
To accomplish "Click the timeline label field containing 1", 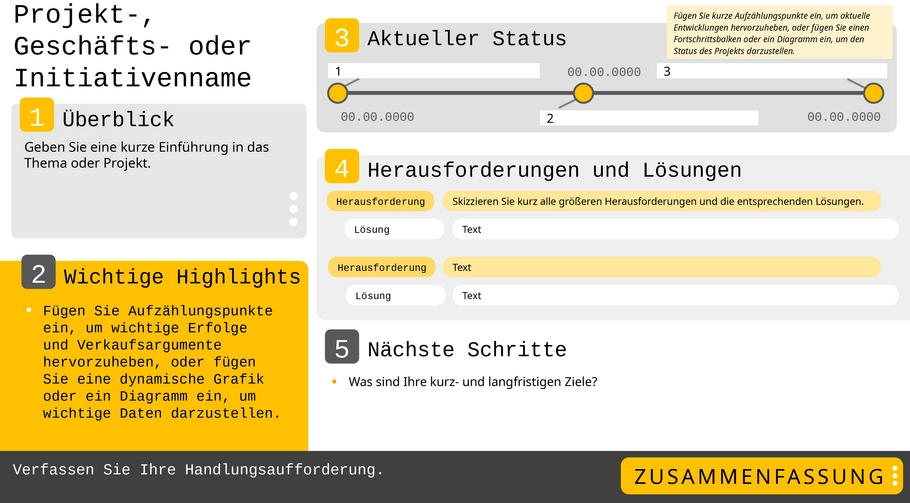I will pyautogui.click(x=433, y=71).
